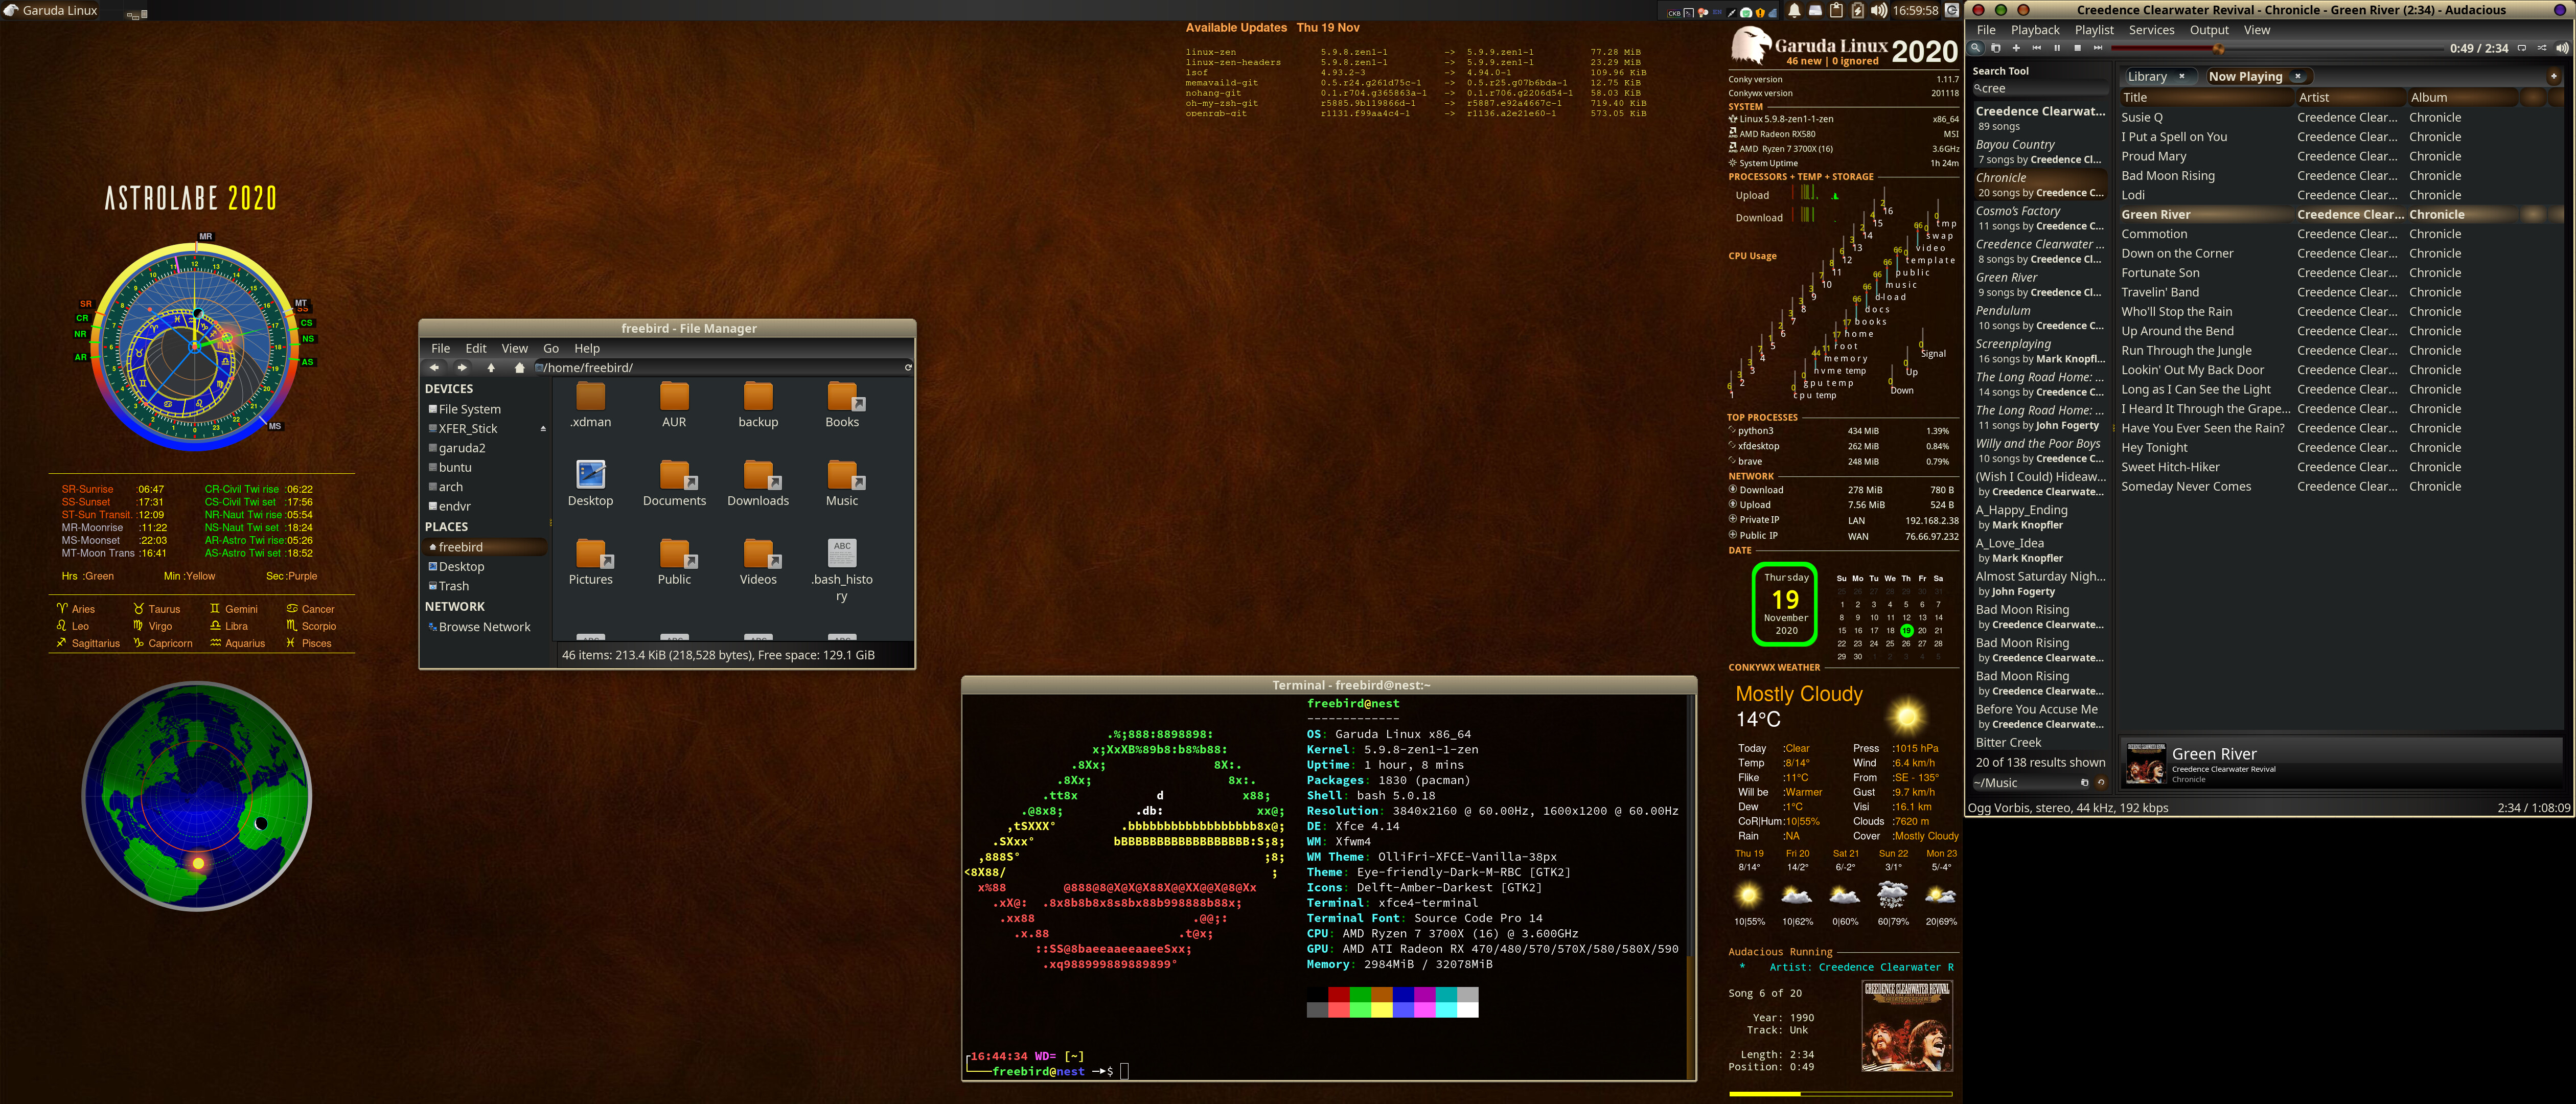The width and height of the screenshot is (2576, 1104).
Task: Open the clipboard manager tray icon
Action: pos(1836,11)
